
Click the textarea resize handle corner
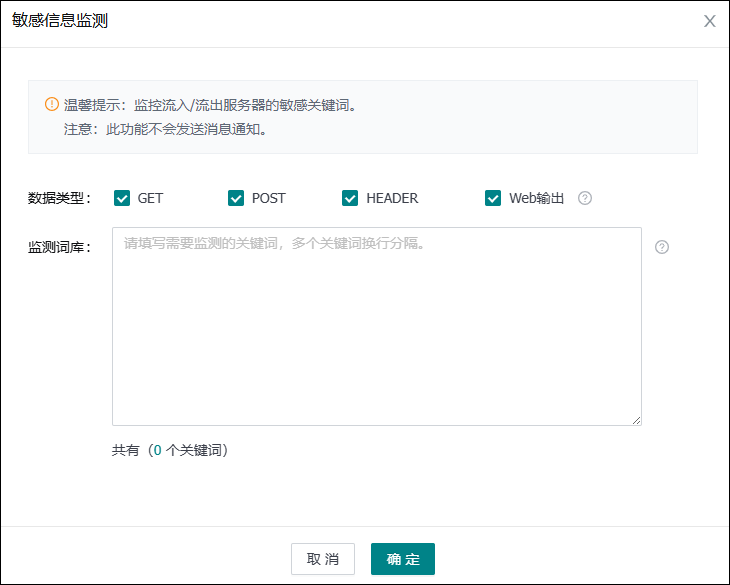(636, 420)
